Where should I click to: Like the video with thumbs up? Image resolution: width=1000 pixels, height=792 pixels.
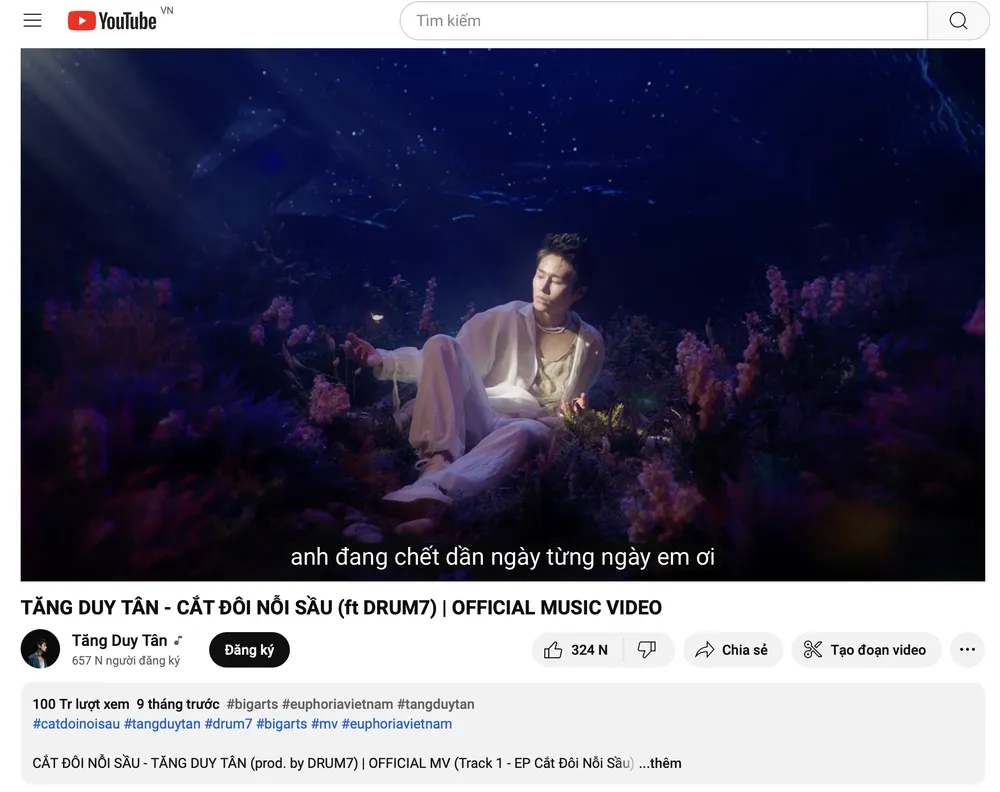pyautogui.click(x=577, y=650)
